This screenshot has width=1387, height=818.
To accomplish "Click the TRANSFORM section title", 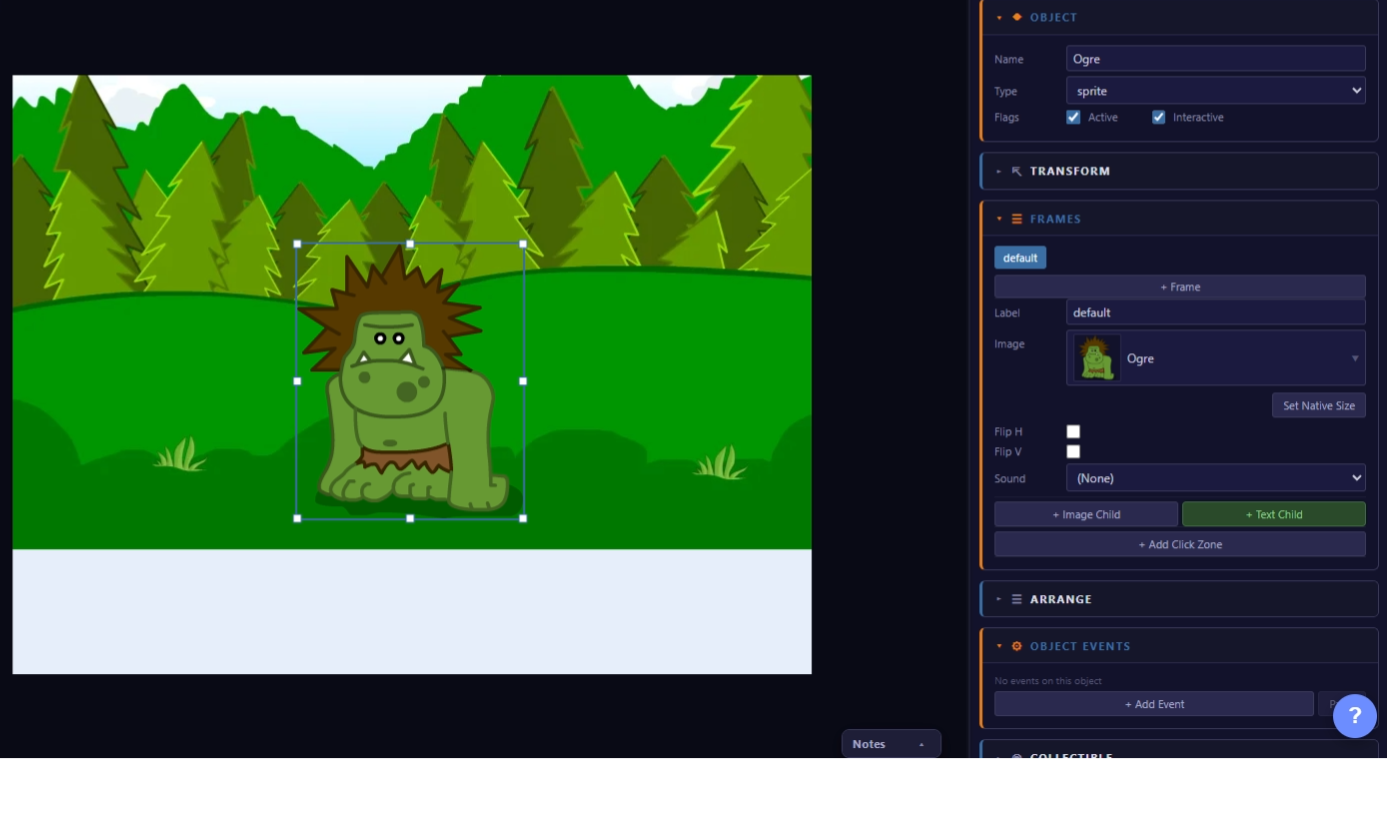I will click(1070, 171).
